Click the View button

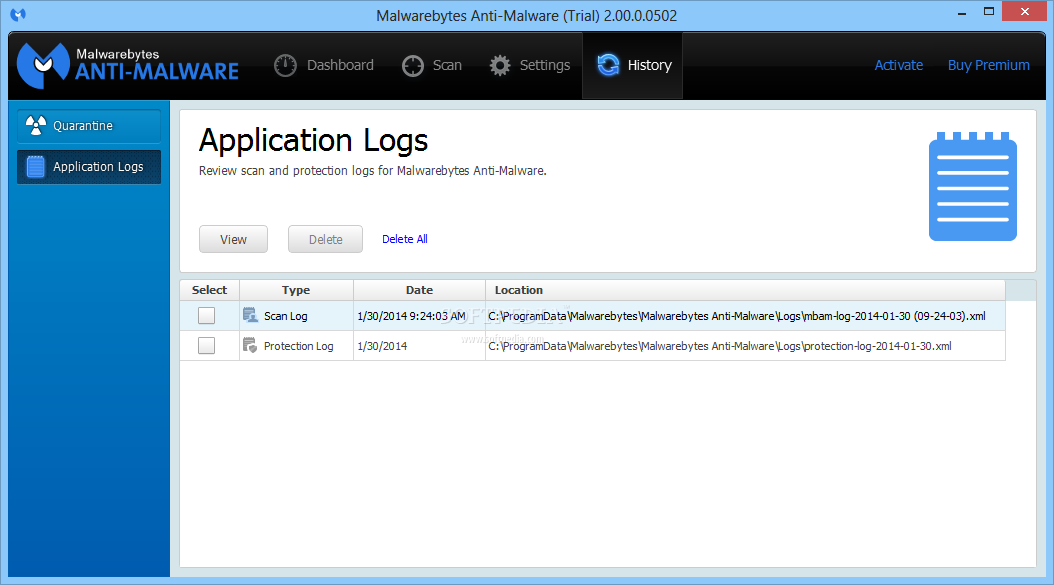[233, 239]
